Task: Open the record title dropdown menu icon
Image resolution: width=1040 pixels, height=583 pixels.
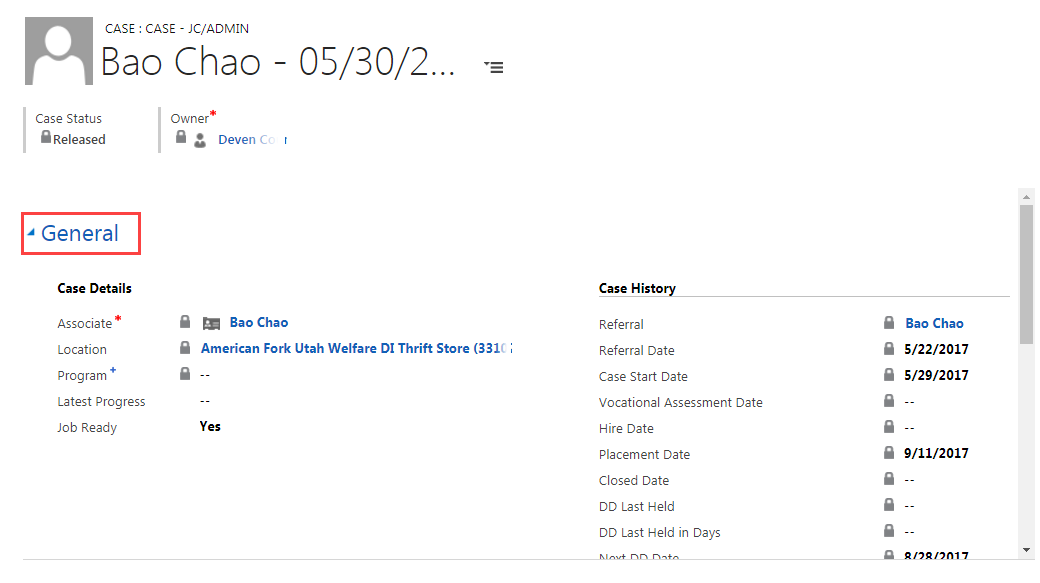Action: pyautogui.click(x=494, y=67)
